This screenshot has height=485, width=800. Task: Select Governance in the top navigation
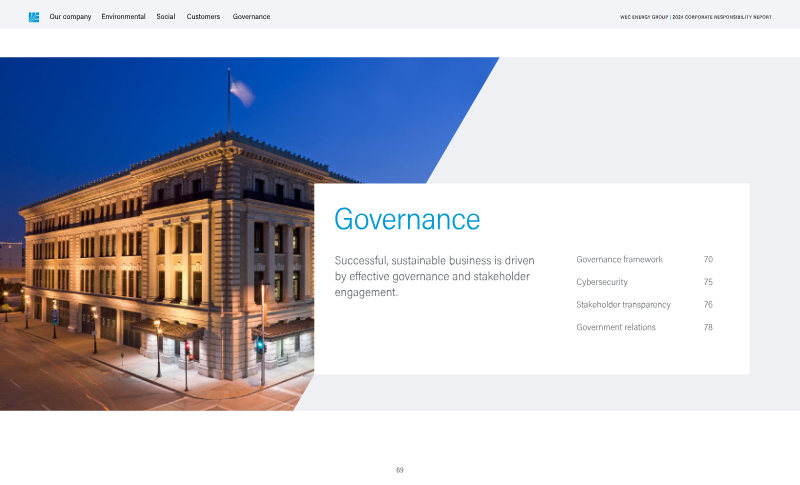point(251,17)
